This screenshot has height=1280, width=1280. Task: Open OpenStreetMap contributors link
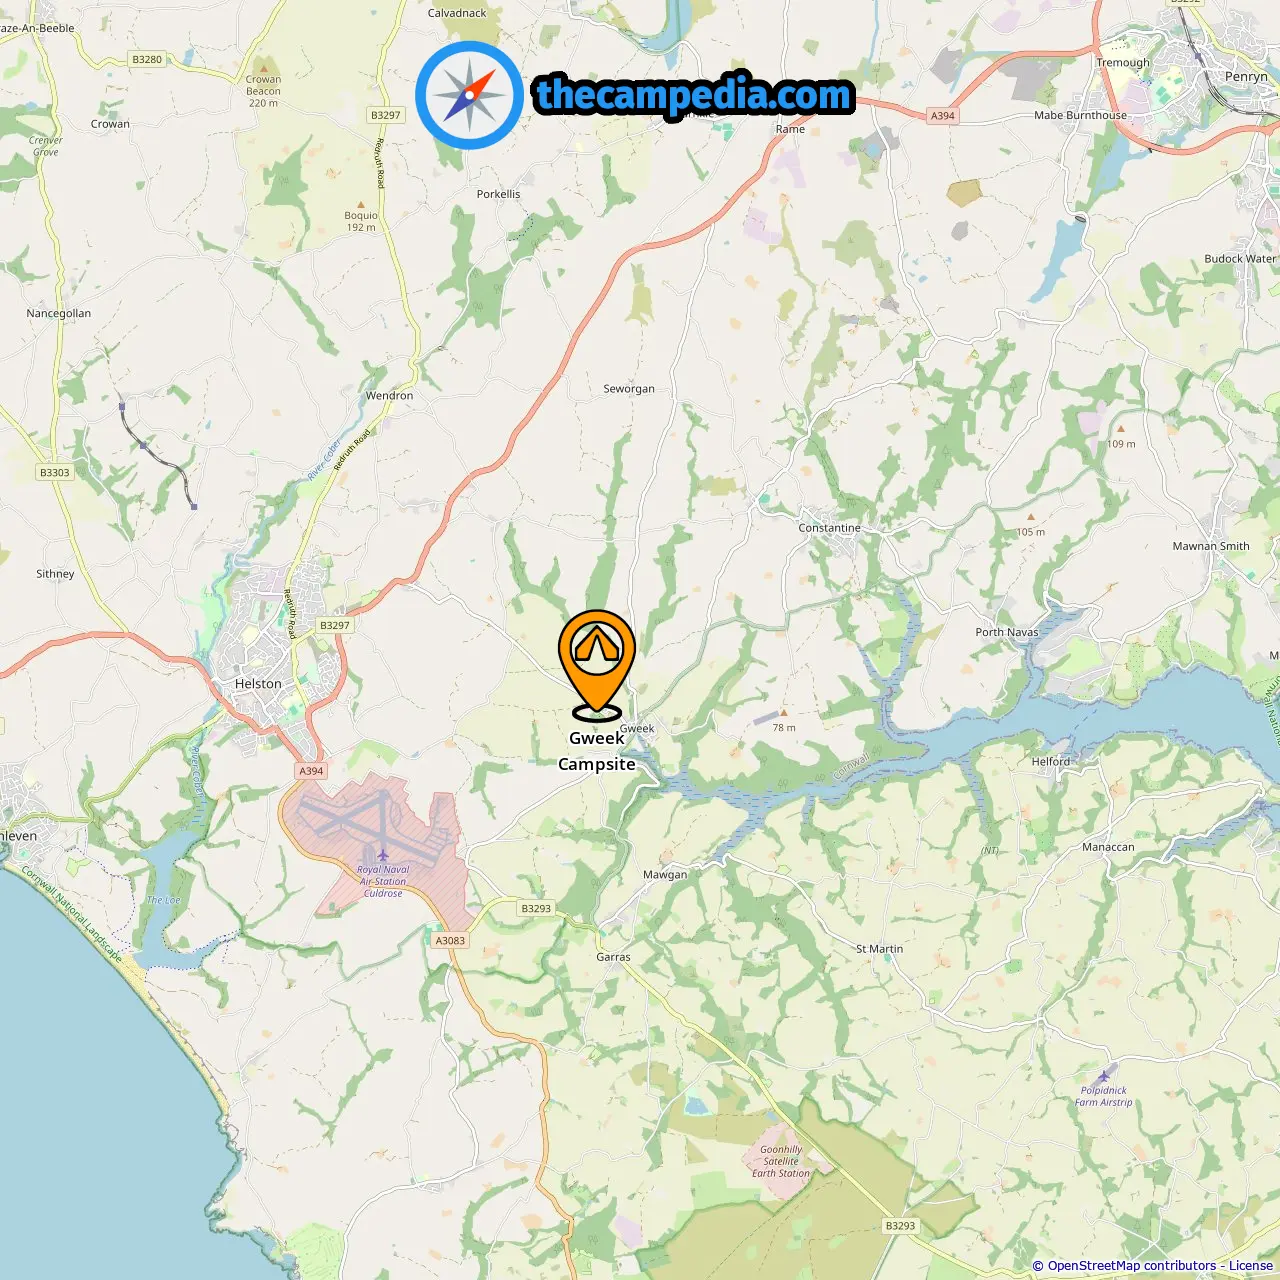coord(1131,1266)
